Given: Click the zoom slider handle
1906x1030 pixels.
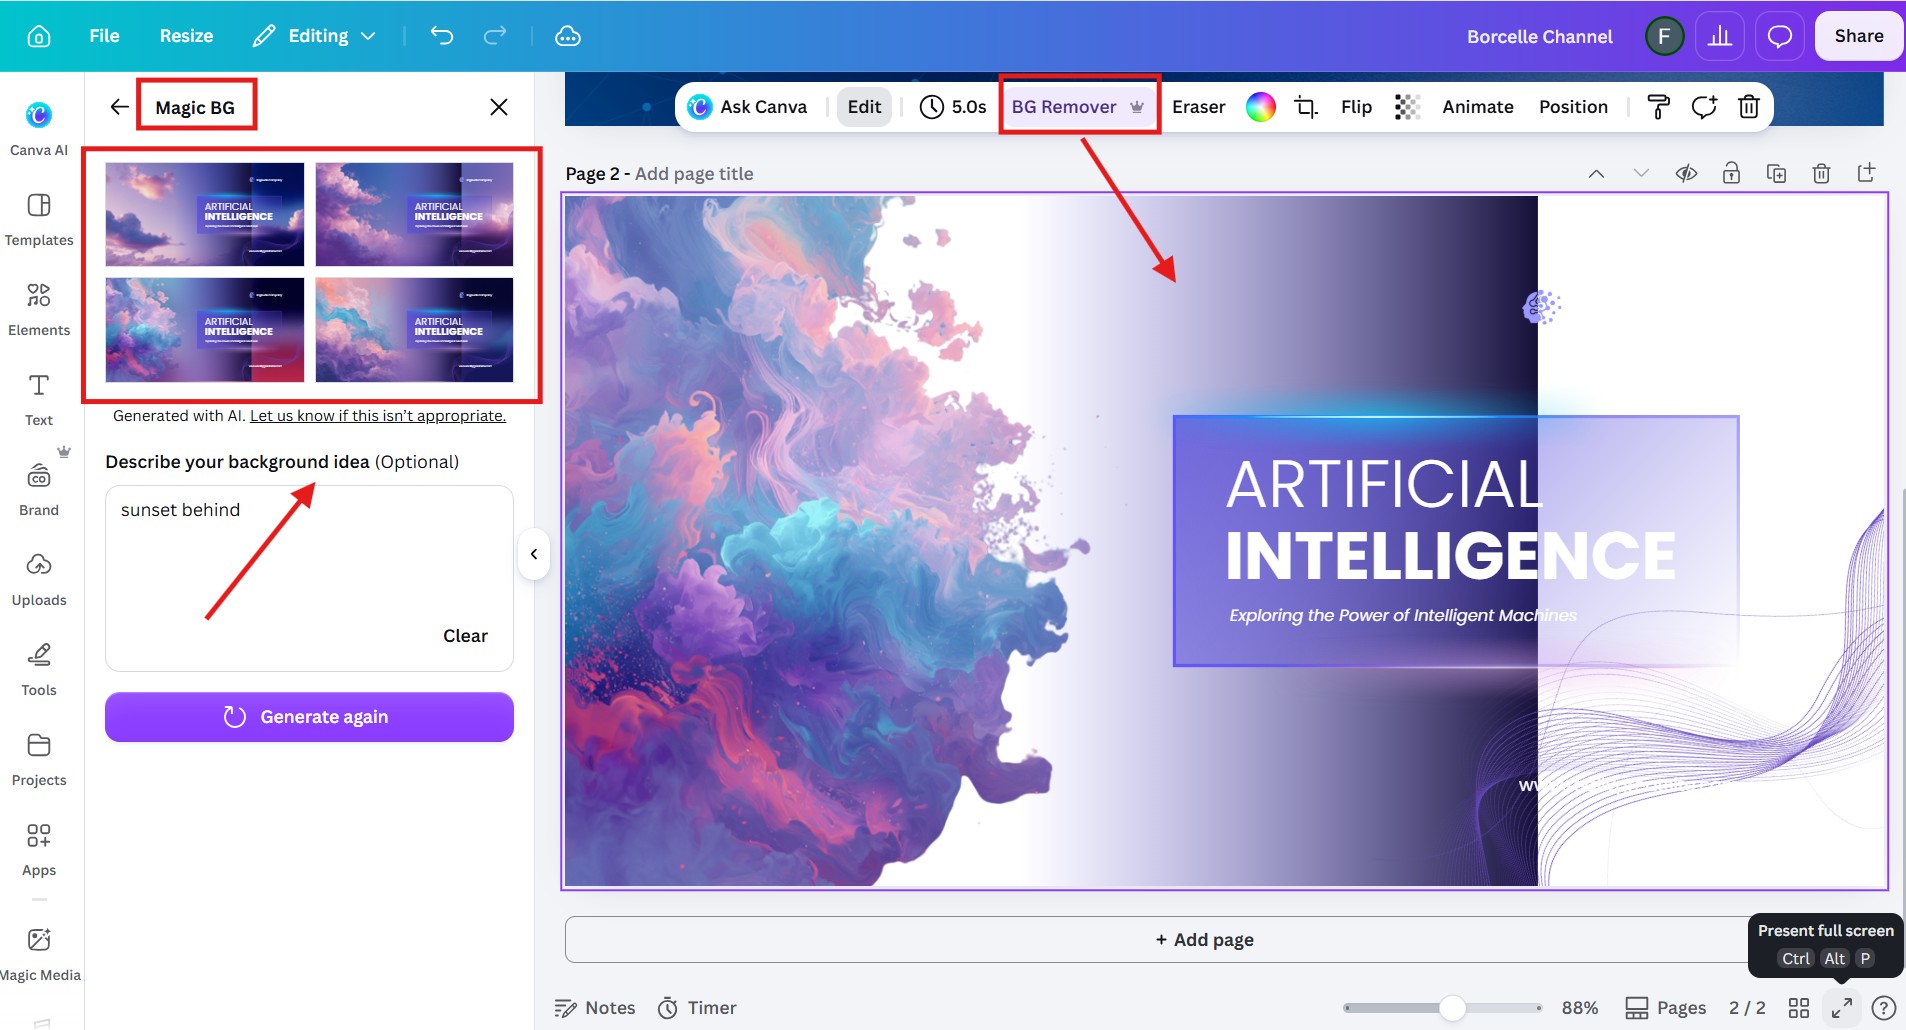Looking at the screenshot, I should coord(1452,1008).
